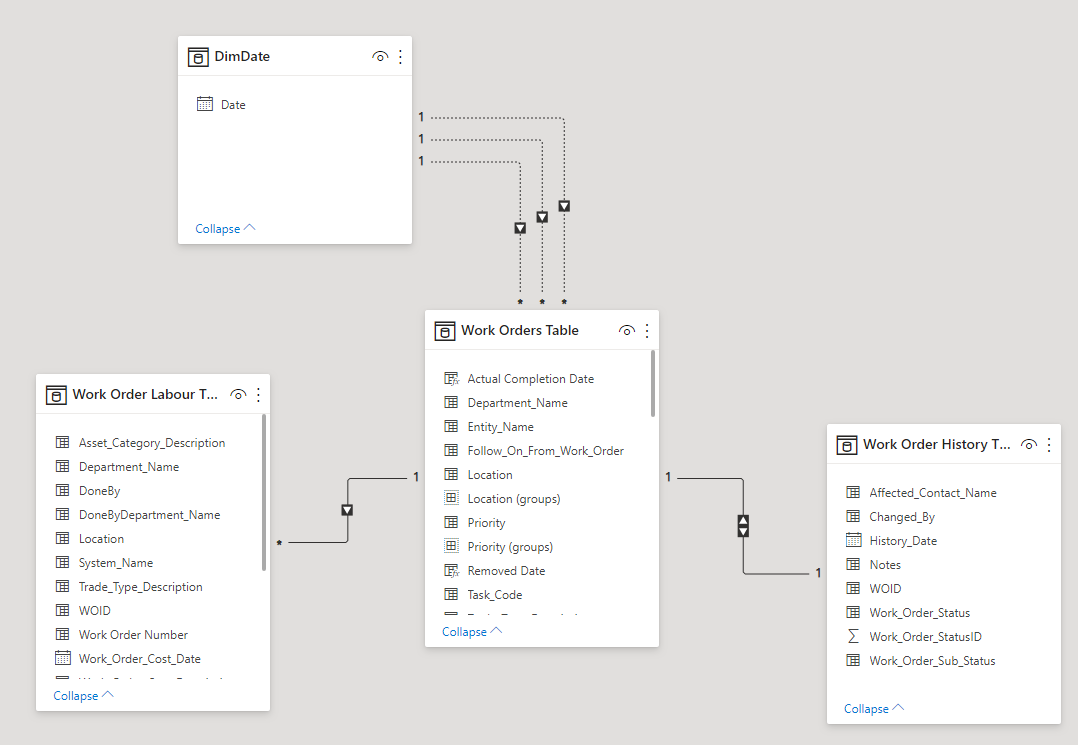Click middle dotted DimDate relationship arrow
This screenshot has height=745, width=1078.
(542, 217)
